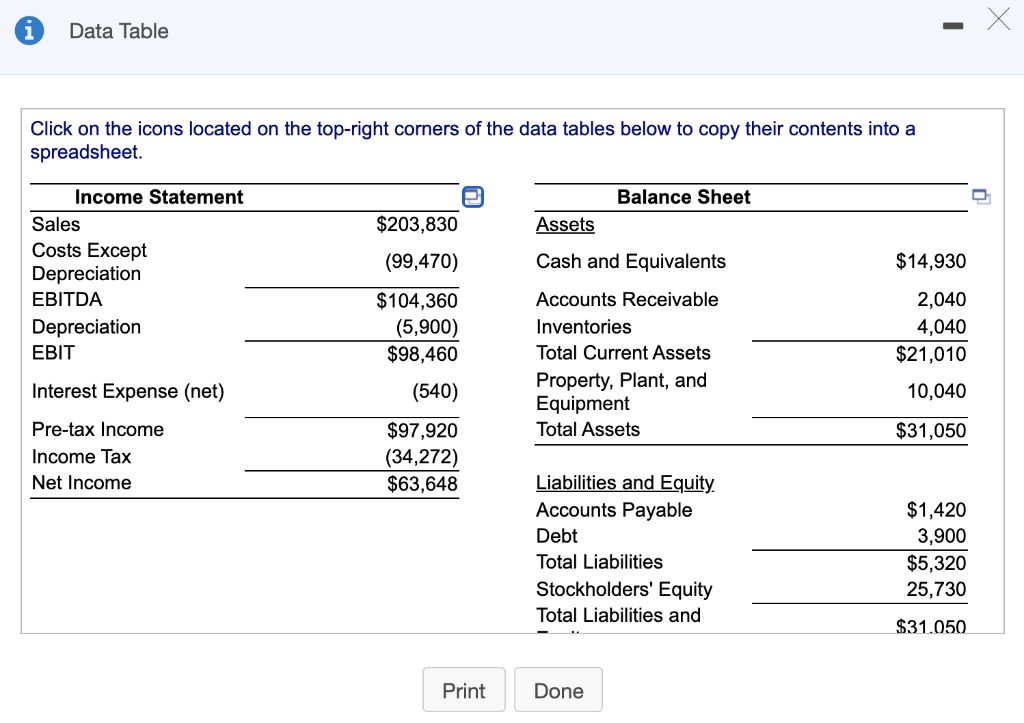Viewport: 1024px width, 723px height.
Task: Click the Liabilities and Equity heading
Action: (x=625, y=483)
